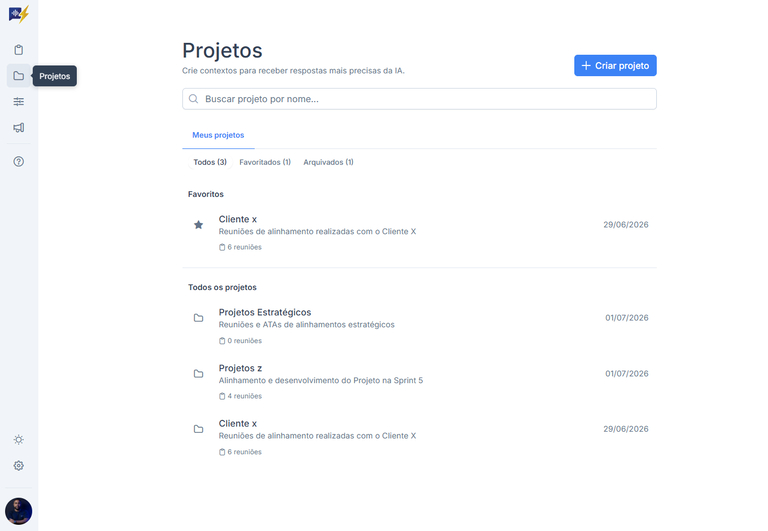Click the Reuniões e ATAs de alinhamentos estratégicos description
The width and height of the screenshot is (768, 531).
pos(307,325)
